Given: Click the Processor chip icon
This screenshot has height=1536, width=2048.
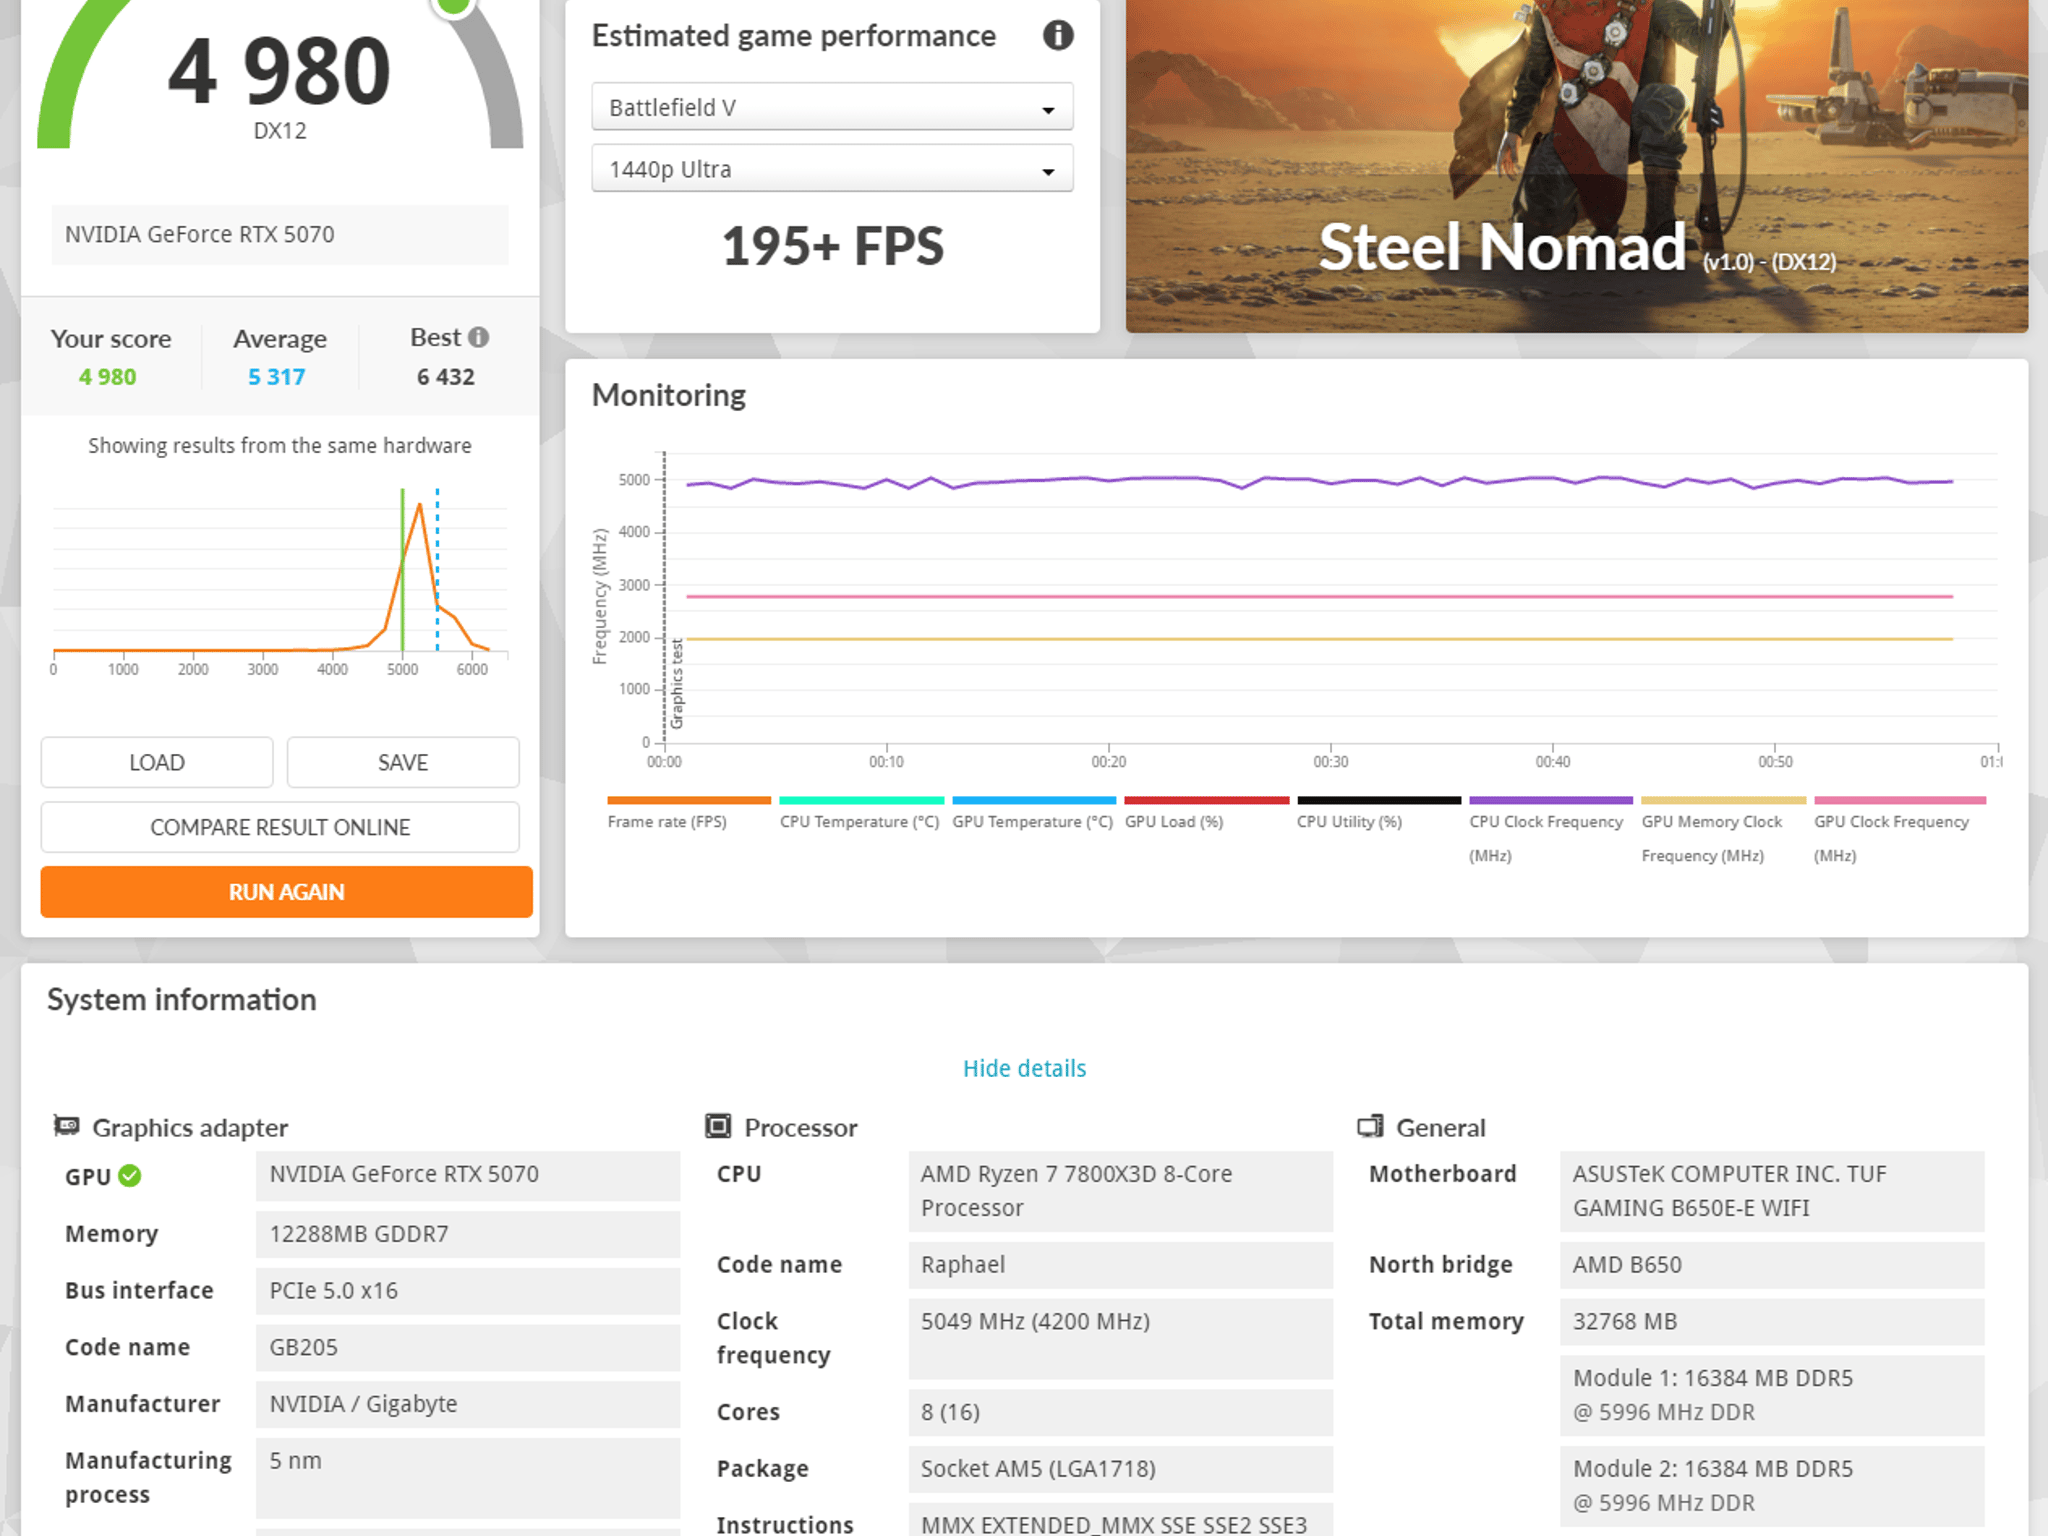Looking at the screenshot, I should point(718,1127).
